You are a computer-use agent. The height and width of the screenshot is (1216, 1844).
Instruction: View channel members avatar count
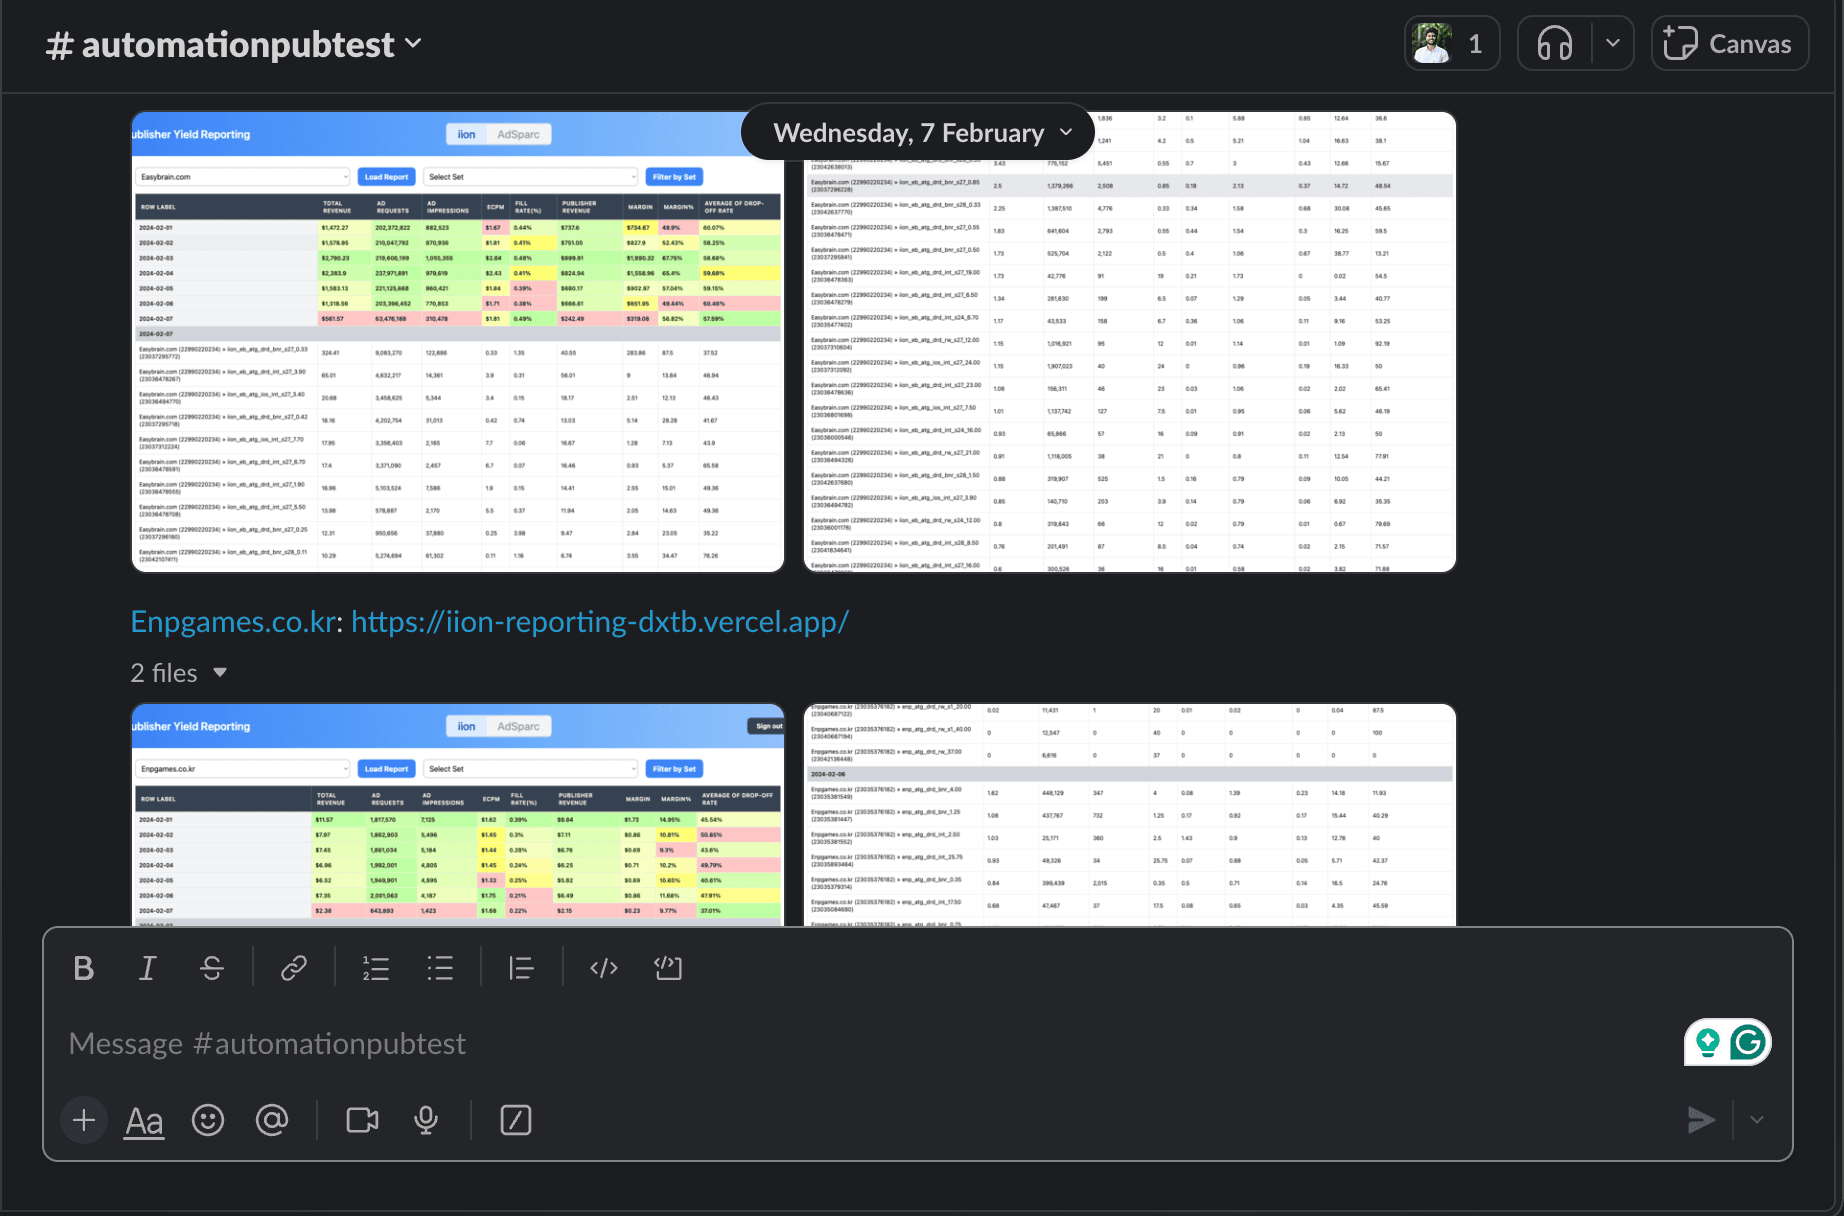1452,44
